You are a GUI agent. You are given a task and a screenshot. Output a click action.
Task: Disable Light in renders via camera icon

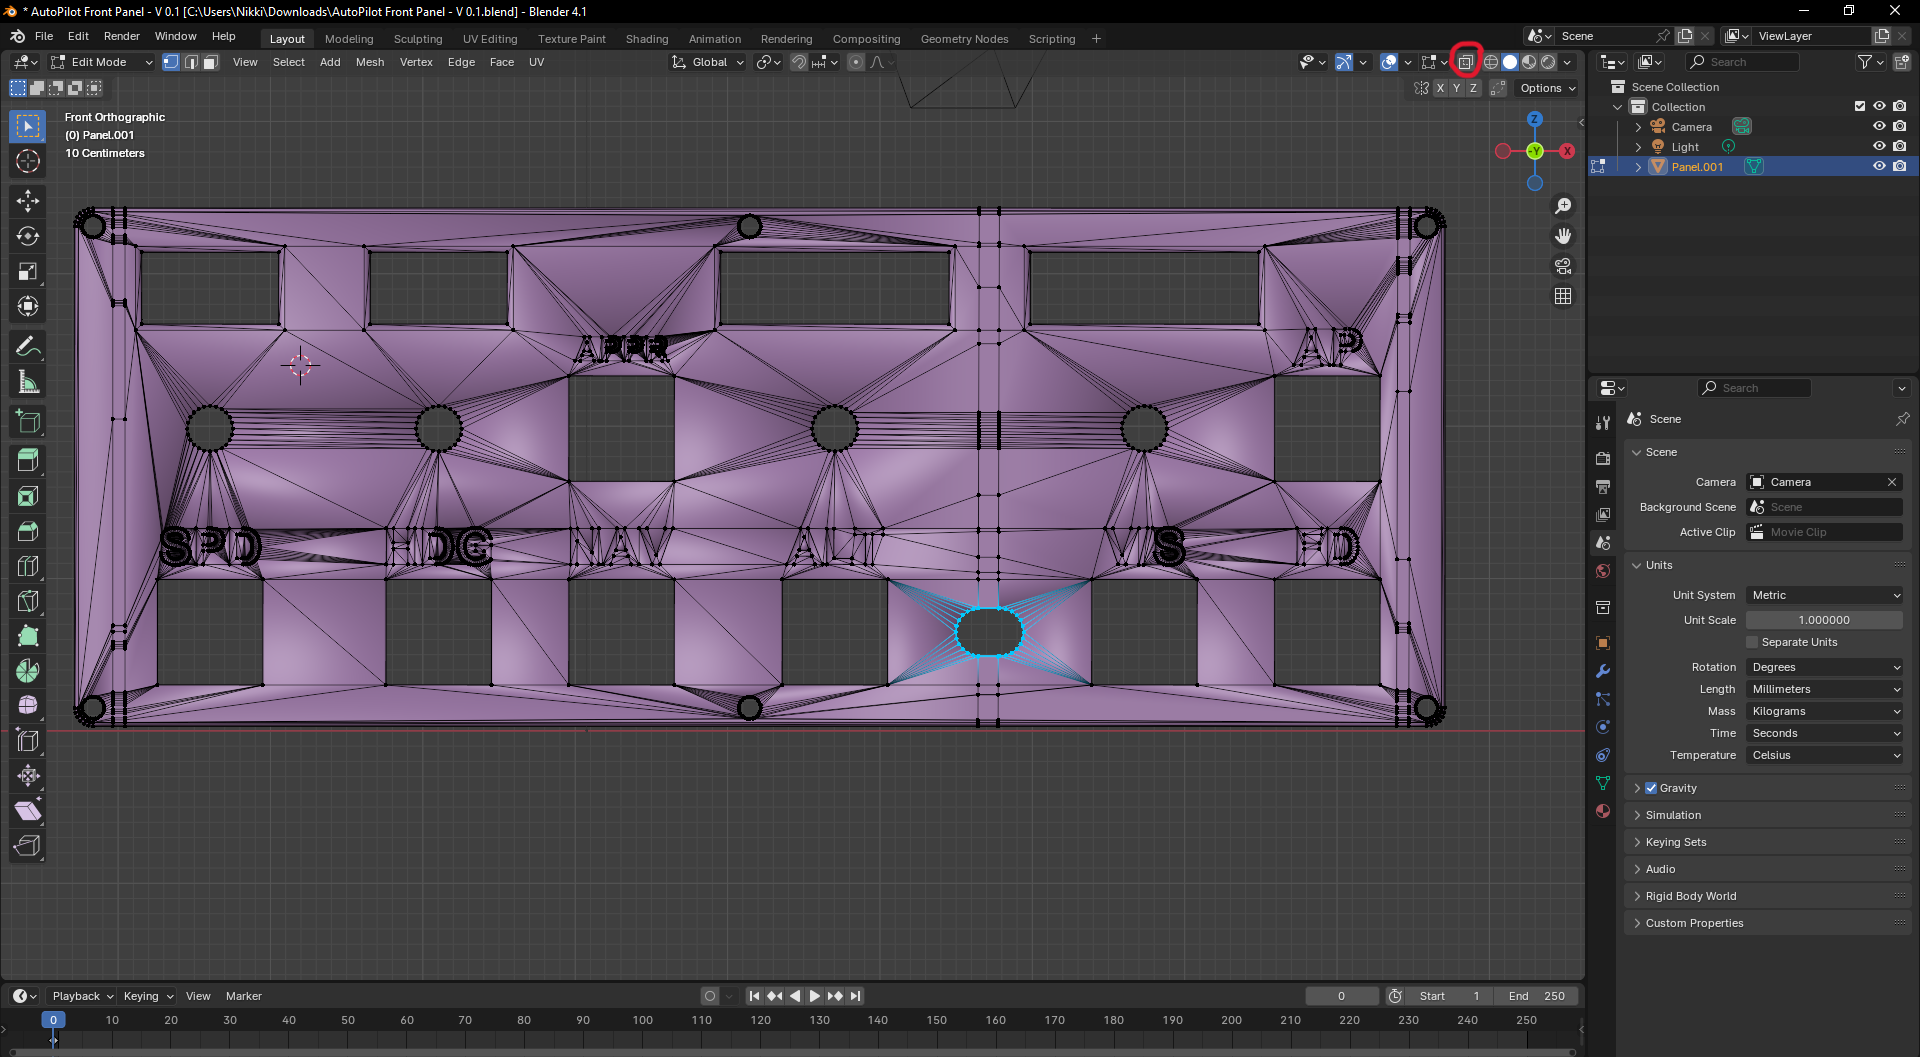(x=1899, y=147)
